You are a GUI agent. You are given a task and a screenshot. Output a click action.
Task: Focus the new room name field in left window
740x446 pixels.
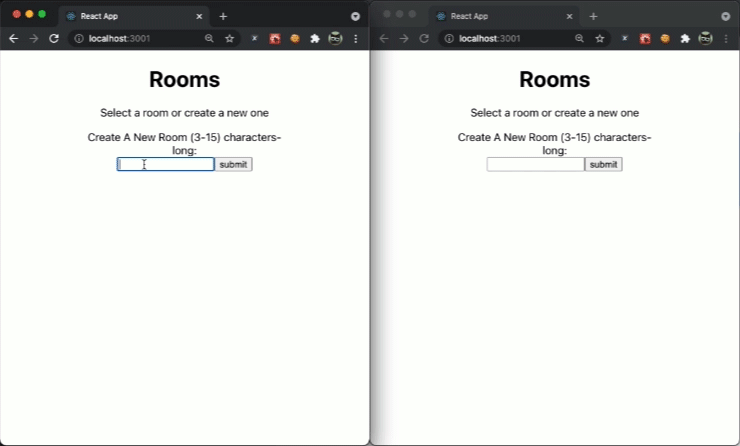click(x=166, y=164)
